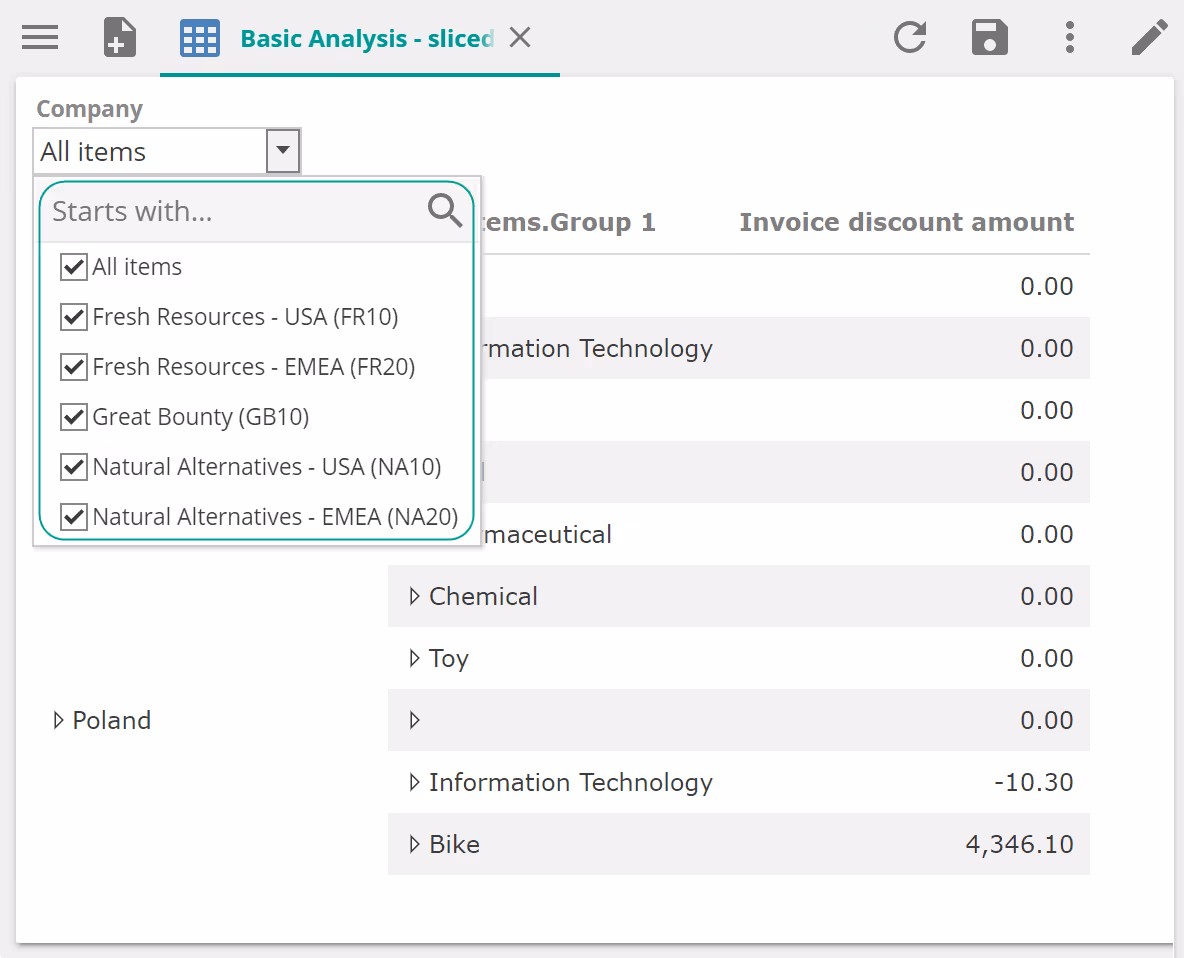Image resolution: width=1184 pixels, height=958 pixels.
Task: Open the three-dot more options menu
Action: 1070,38
